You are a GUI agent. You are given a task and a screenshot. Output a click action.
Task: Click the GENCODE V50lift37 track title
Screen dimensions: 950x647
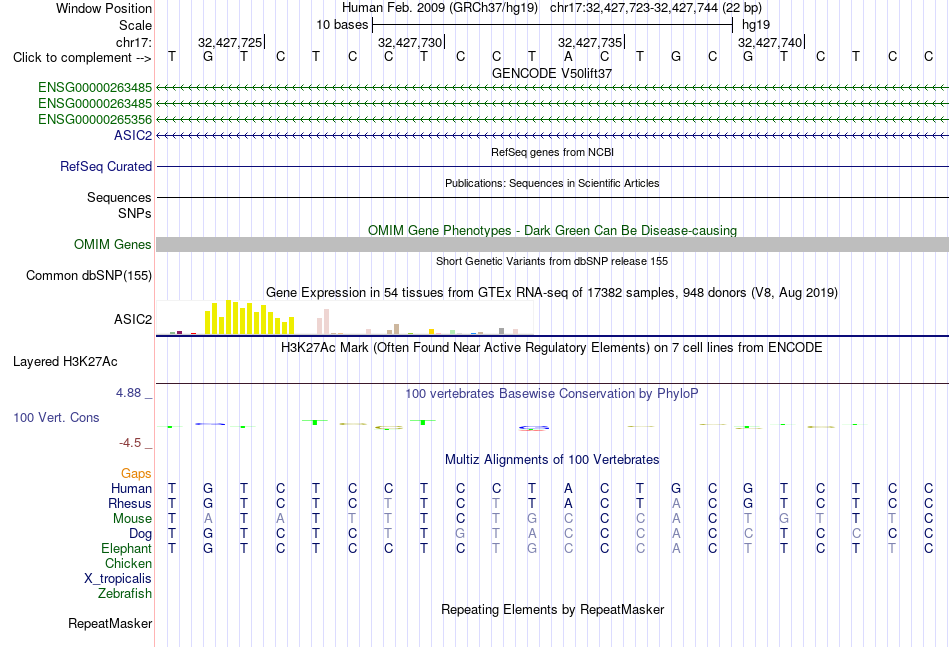tap(552, 73)
